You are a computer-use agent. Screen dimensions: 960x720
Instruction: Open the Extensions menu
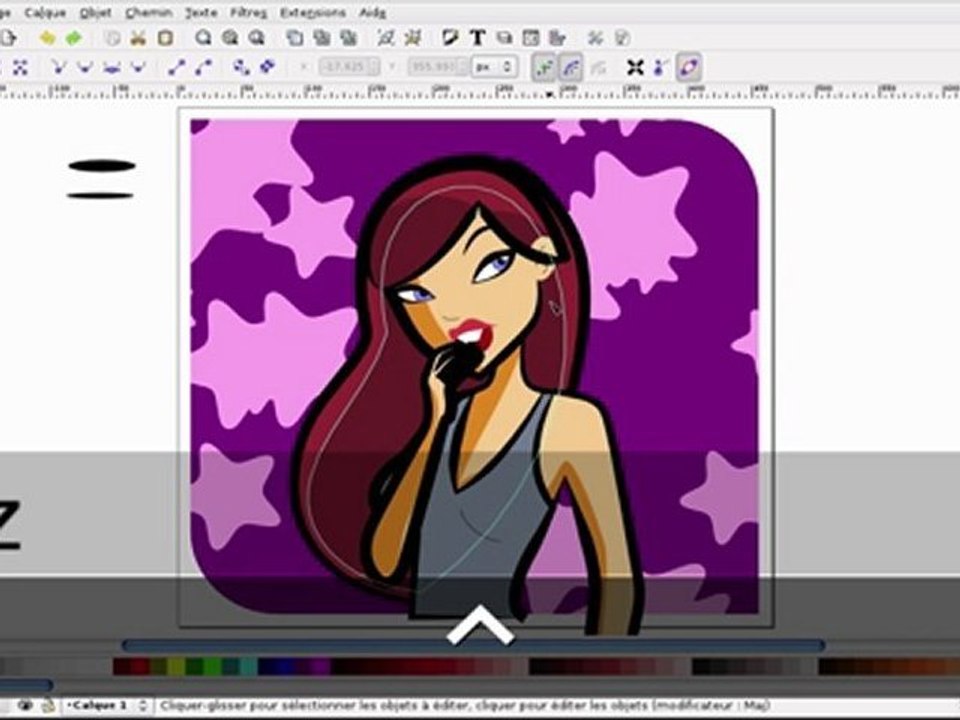tap(313, 12)
